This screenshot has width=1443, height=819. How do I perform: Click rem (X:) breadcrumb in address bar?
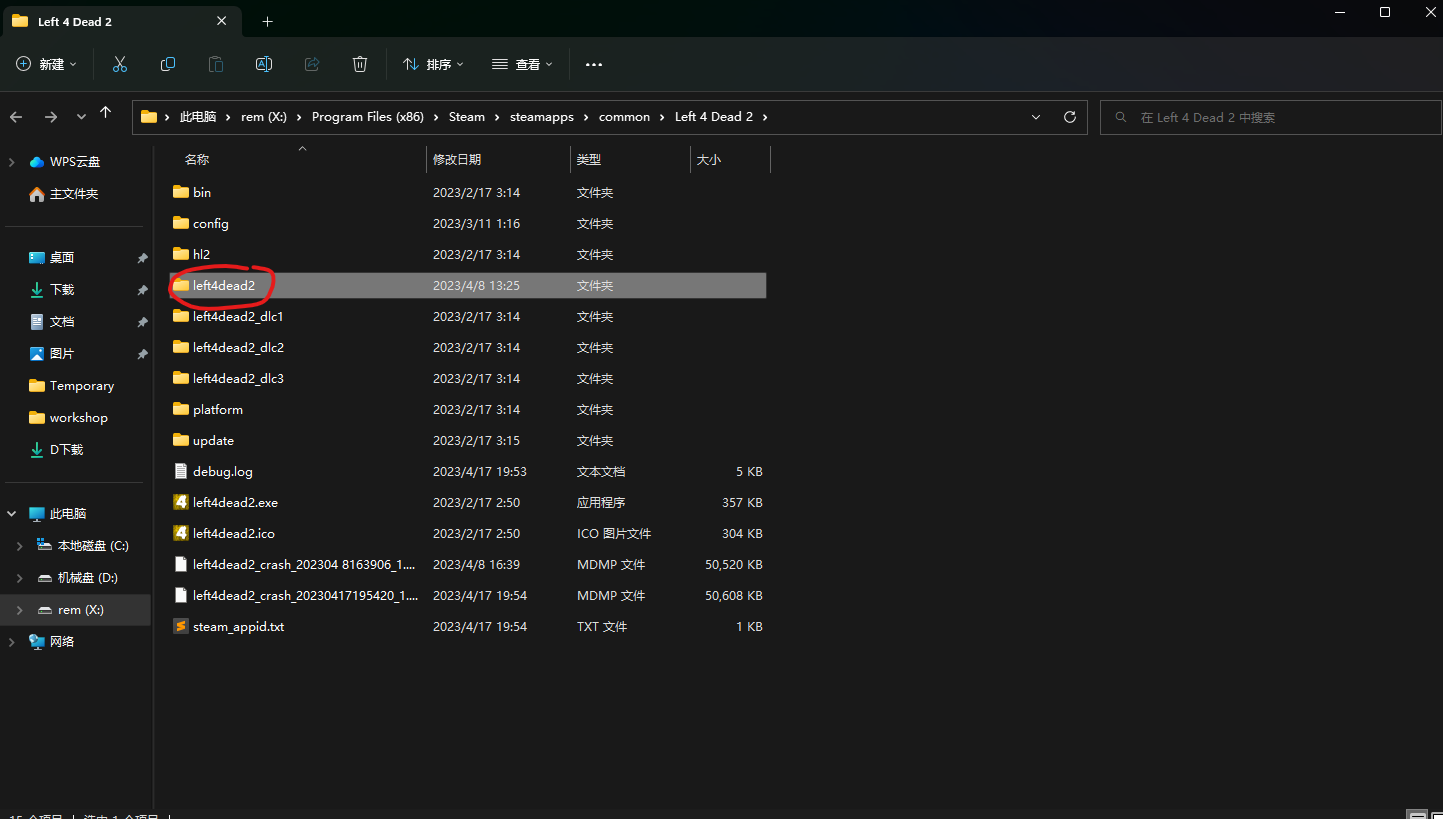pyautogui.click(x=264, y=117)
